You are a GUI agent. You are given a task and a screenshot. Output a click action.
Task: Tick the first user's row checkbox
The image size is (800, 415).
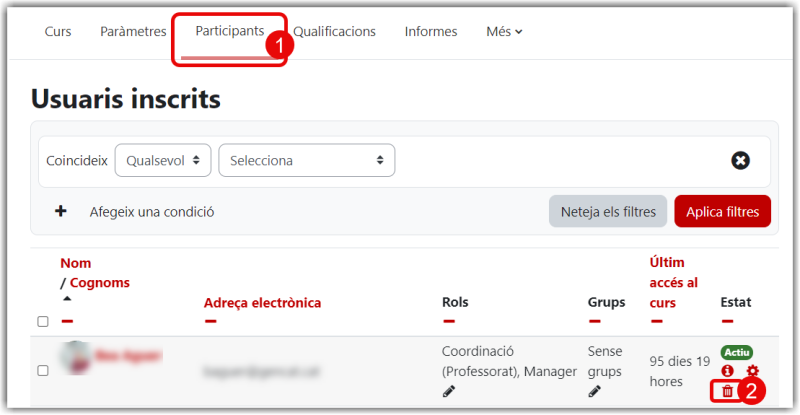[x=43, y=371]
